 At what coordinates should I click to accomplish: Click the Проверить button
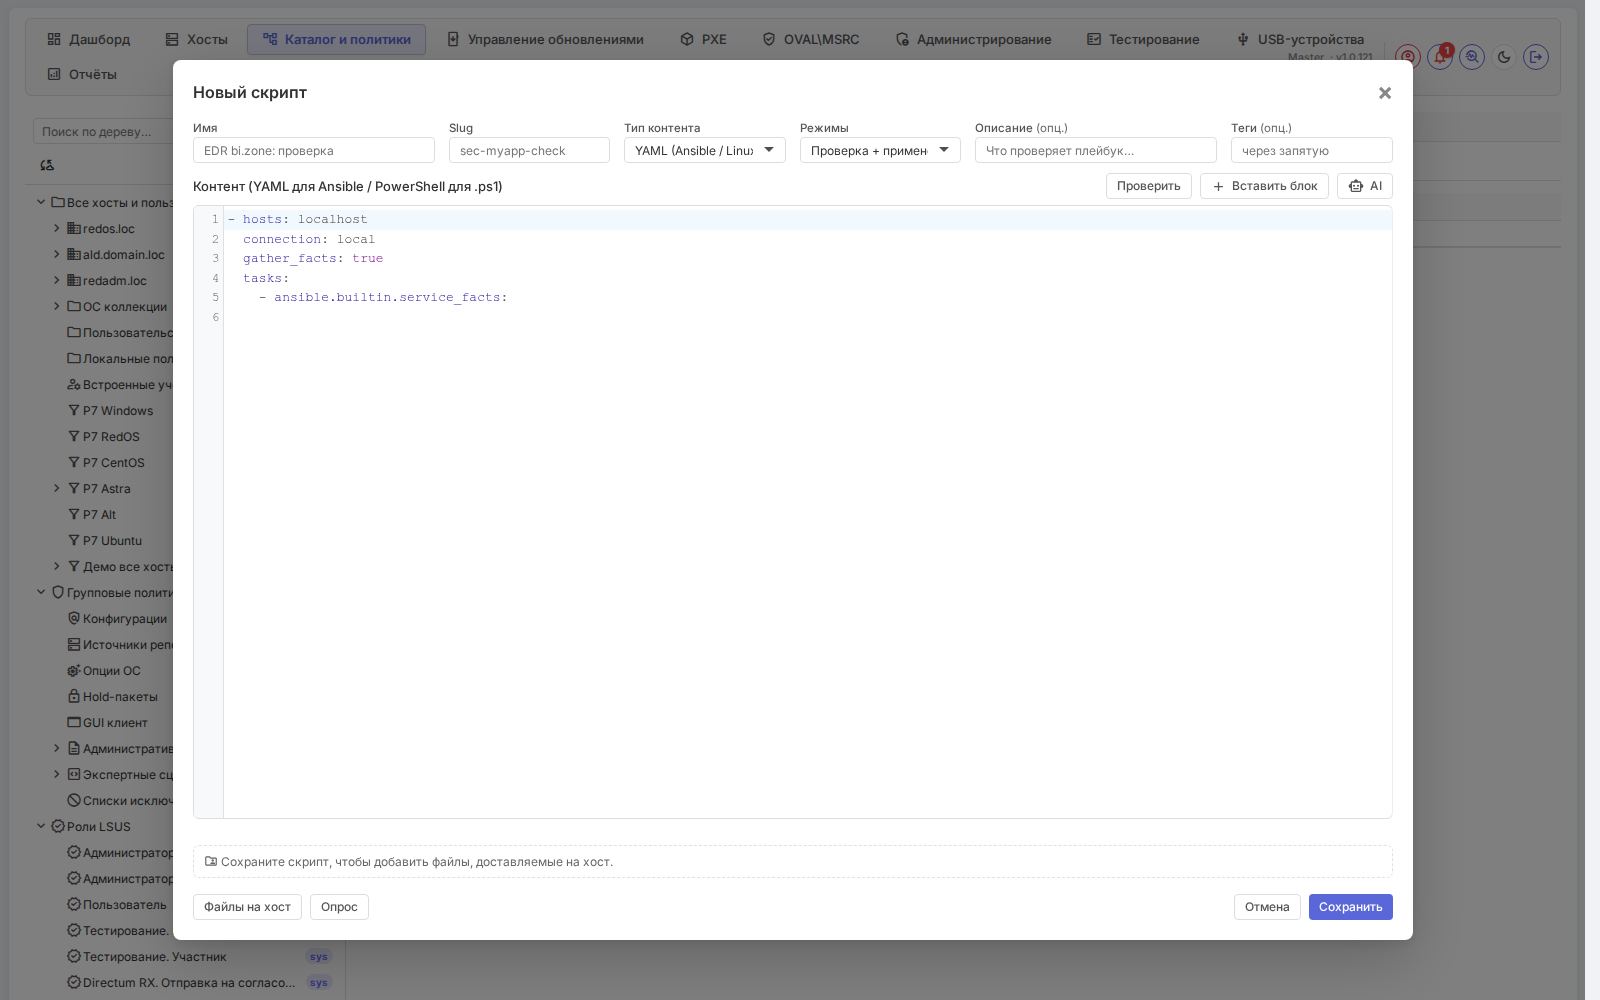[x=1148, y=186]
